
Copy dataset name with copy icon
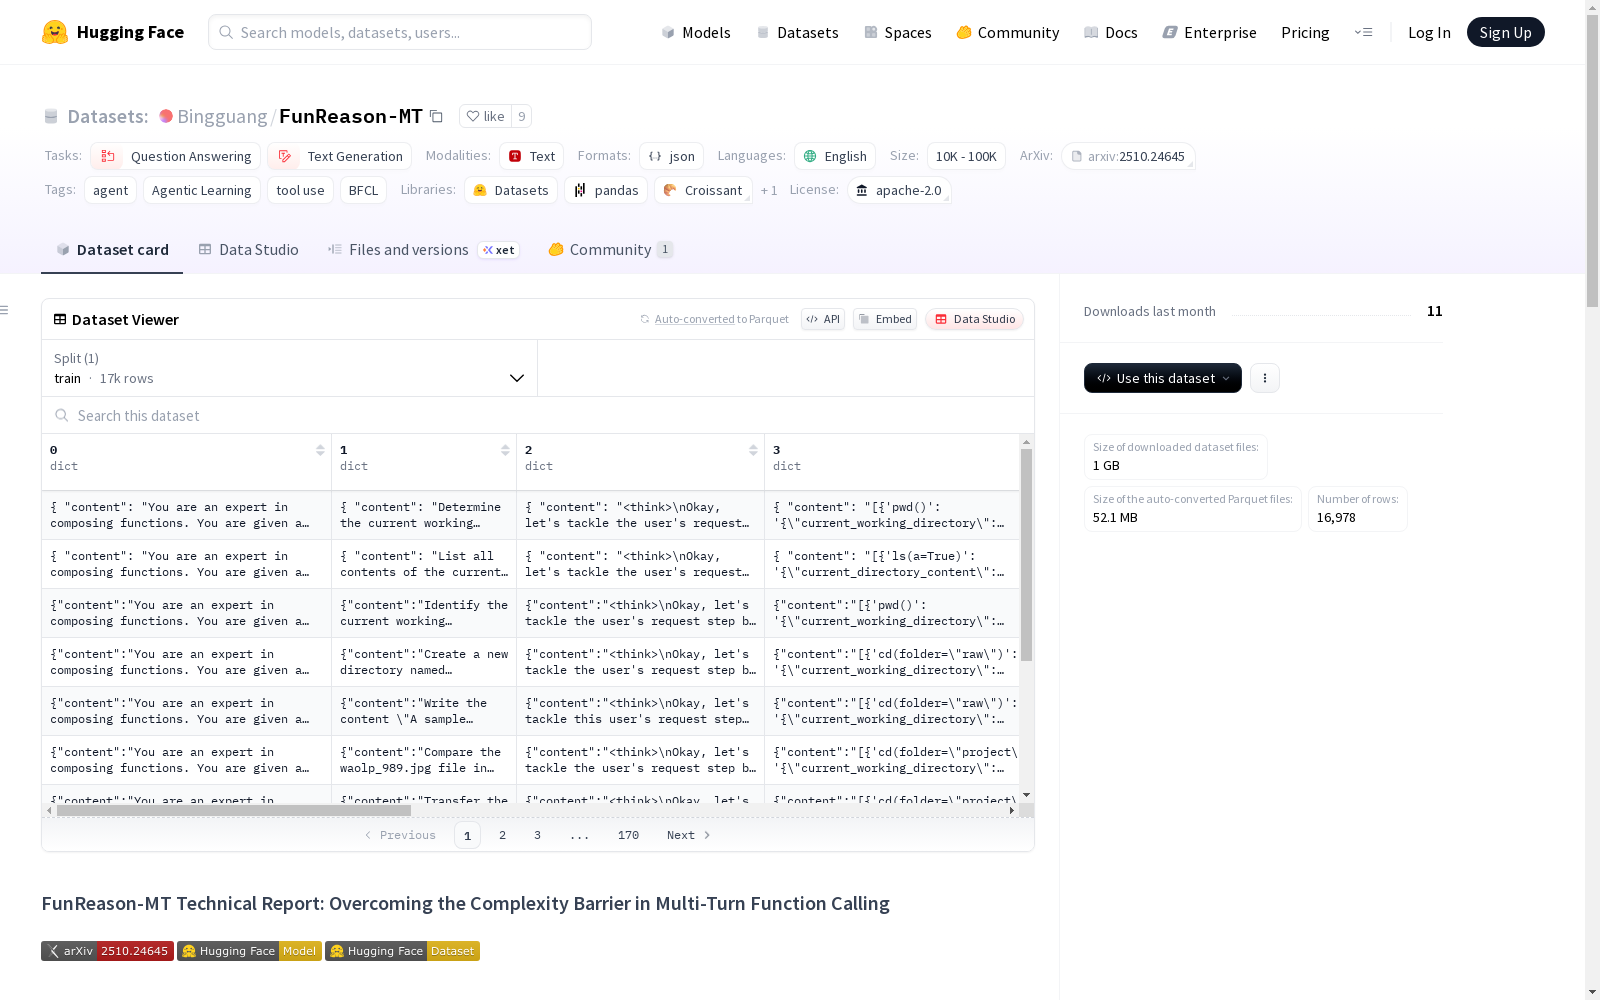437,116
